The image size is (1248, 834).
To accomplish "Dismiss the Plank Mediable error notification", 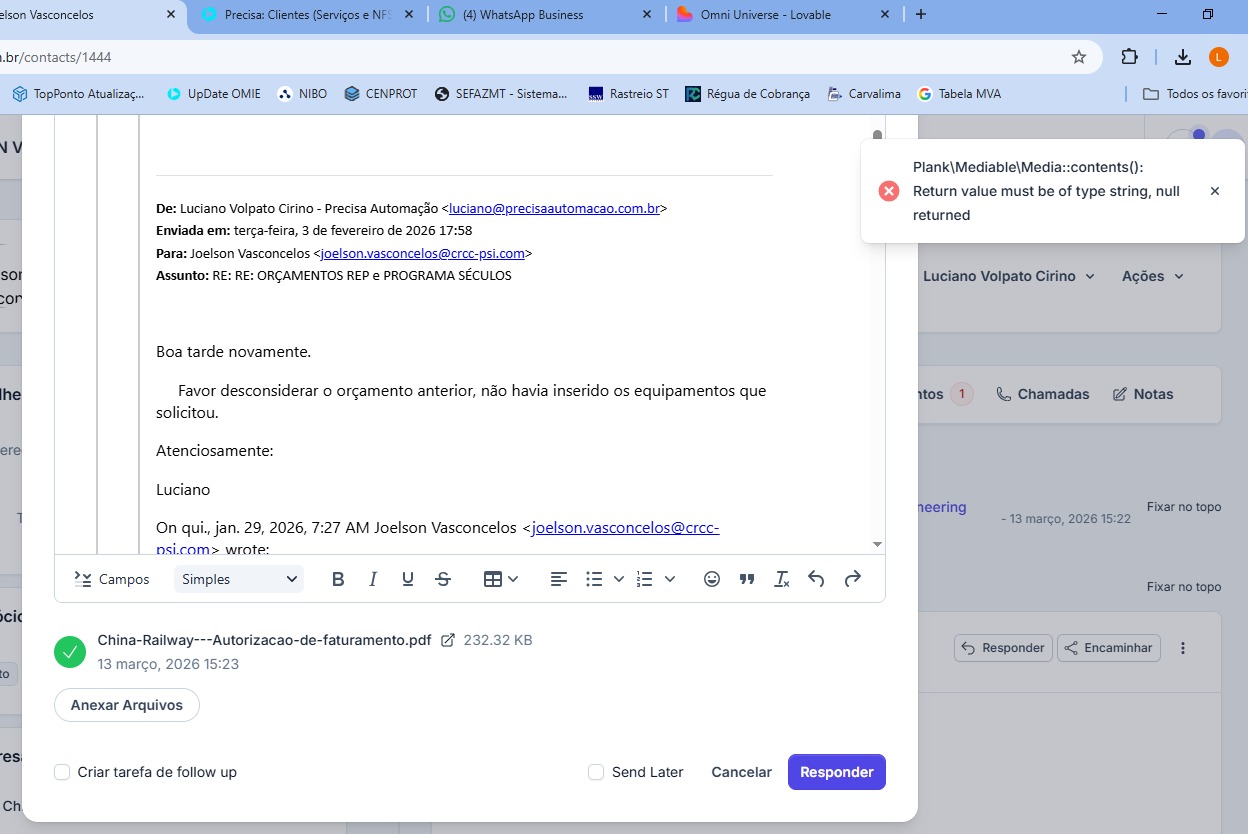I will pos(1215,191).
